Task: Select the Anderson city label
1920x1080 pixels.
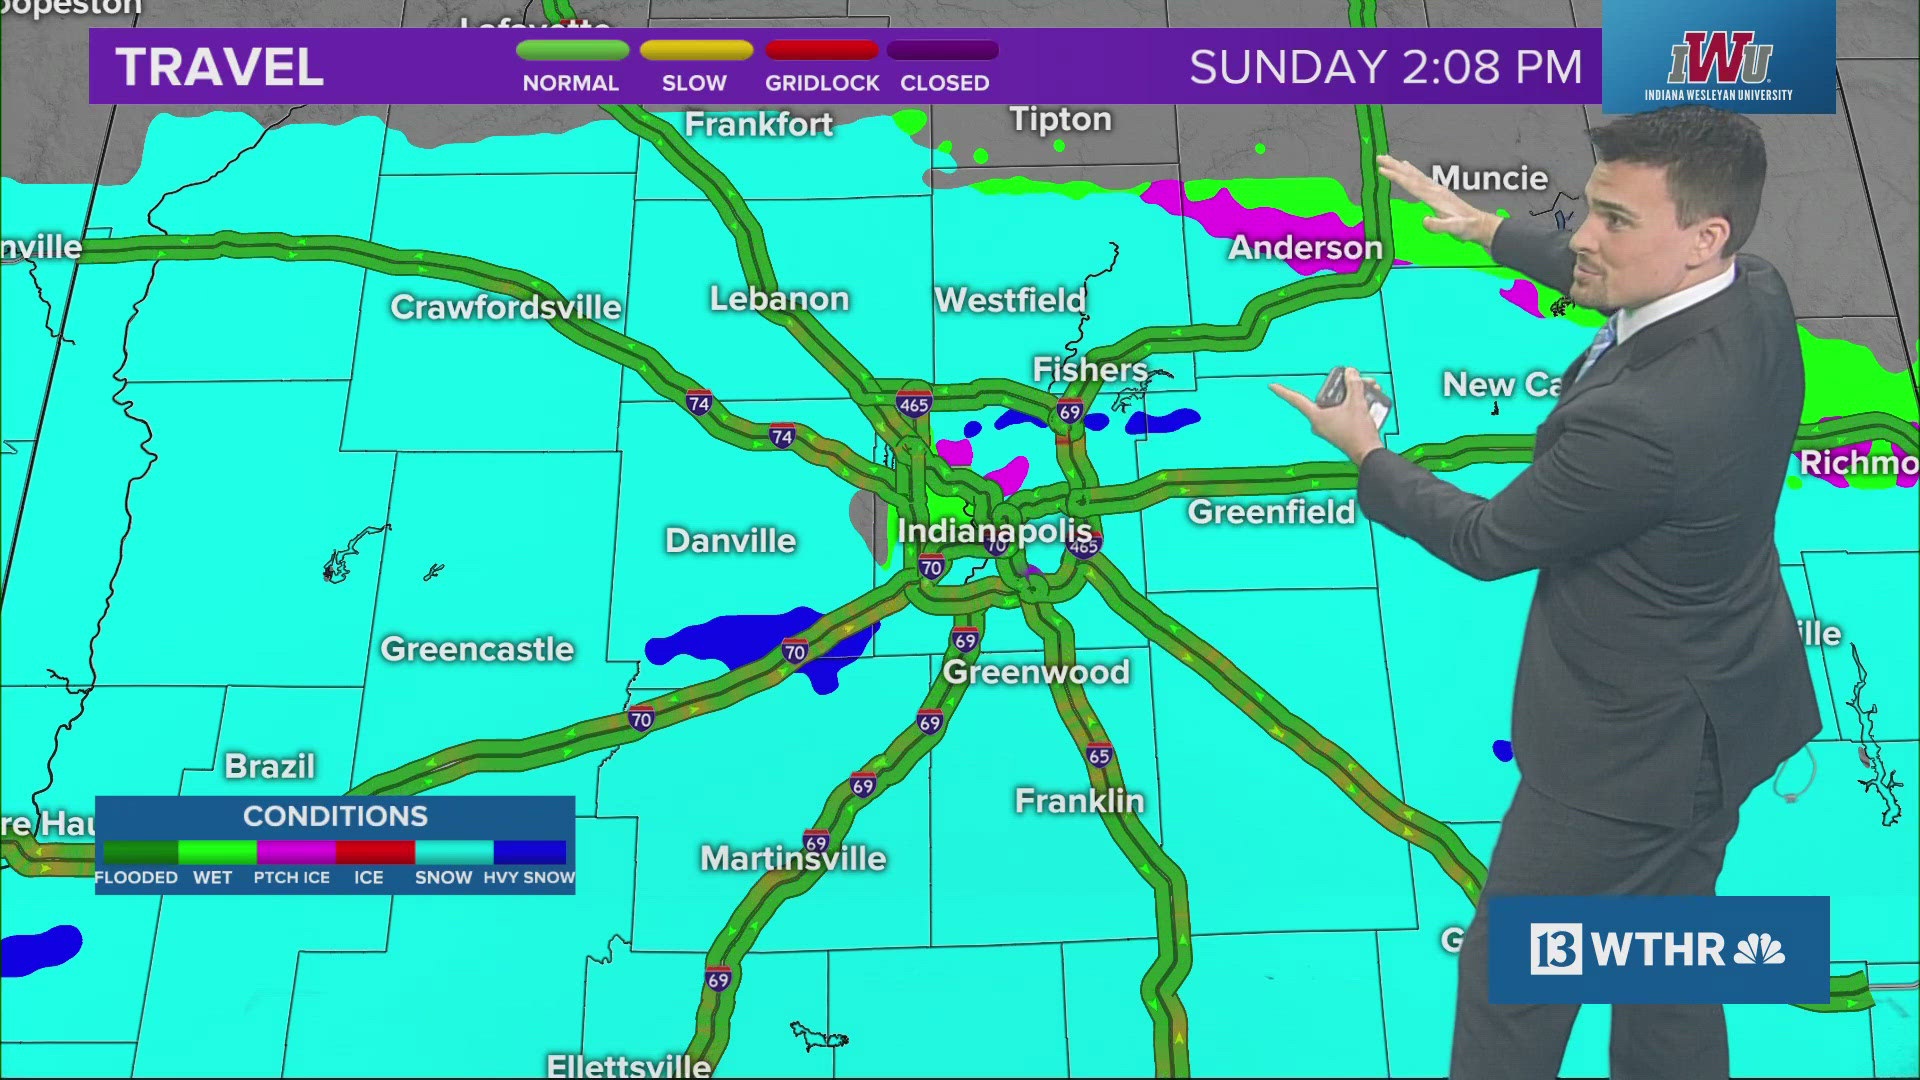Action: click(1305, 247)
